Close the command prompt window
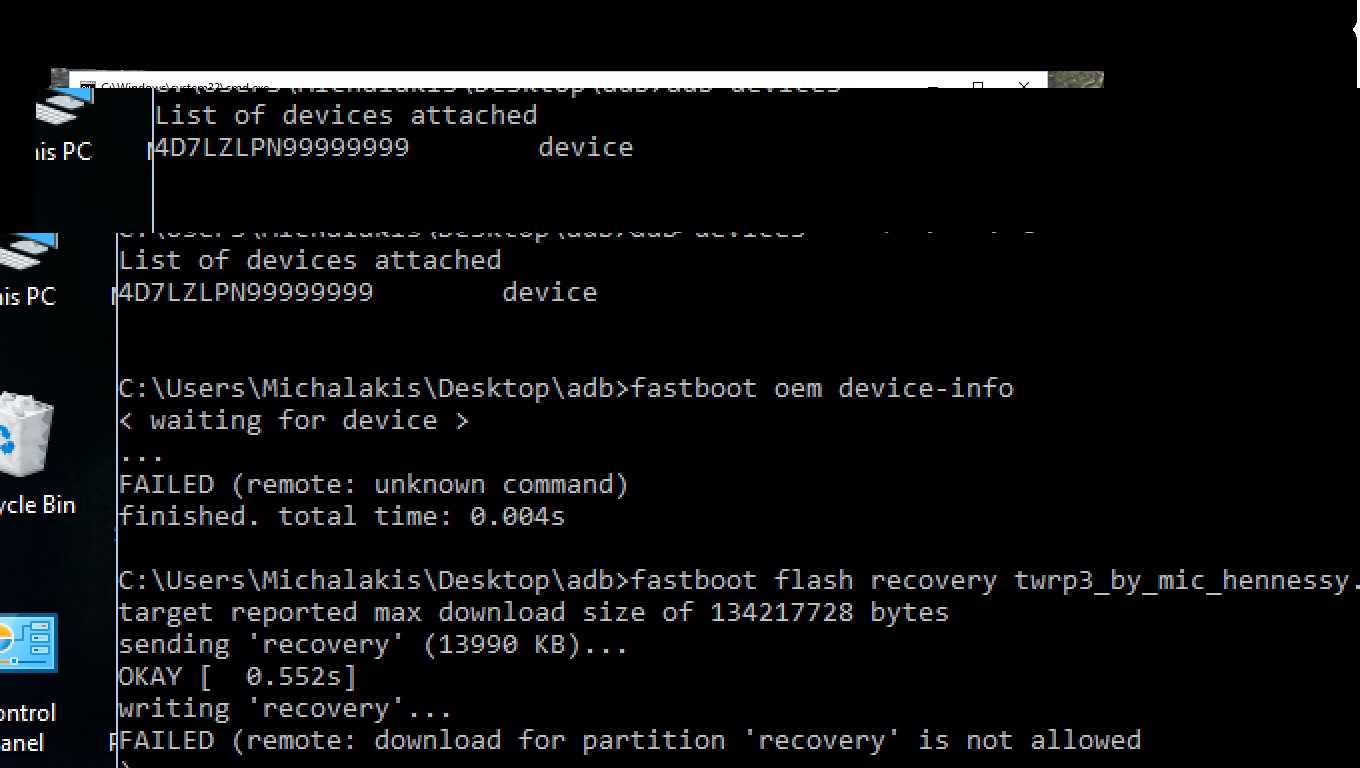The width and height of the screenshot is (1360, 768). pos(1023,87)
